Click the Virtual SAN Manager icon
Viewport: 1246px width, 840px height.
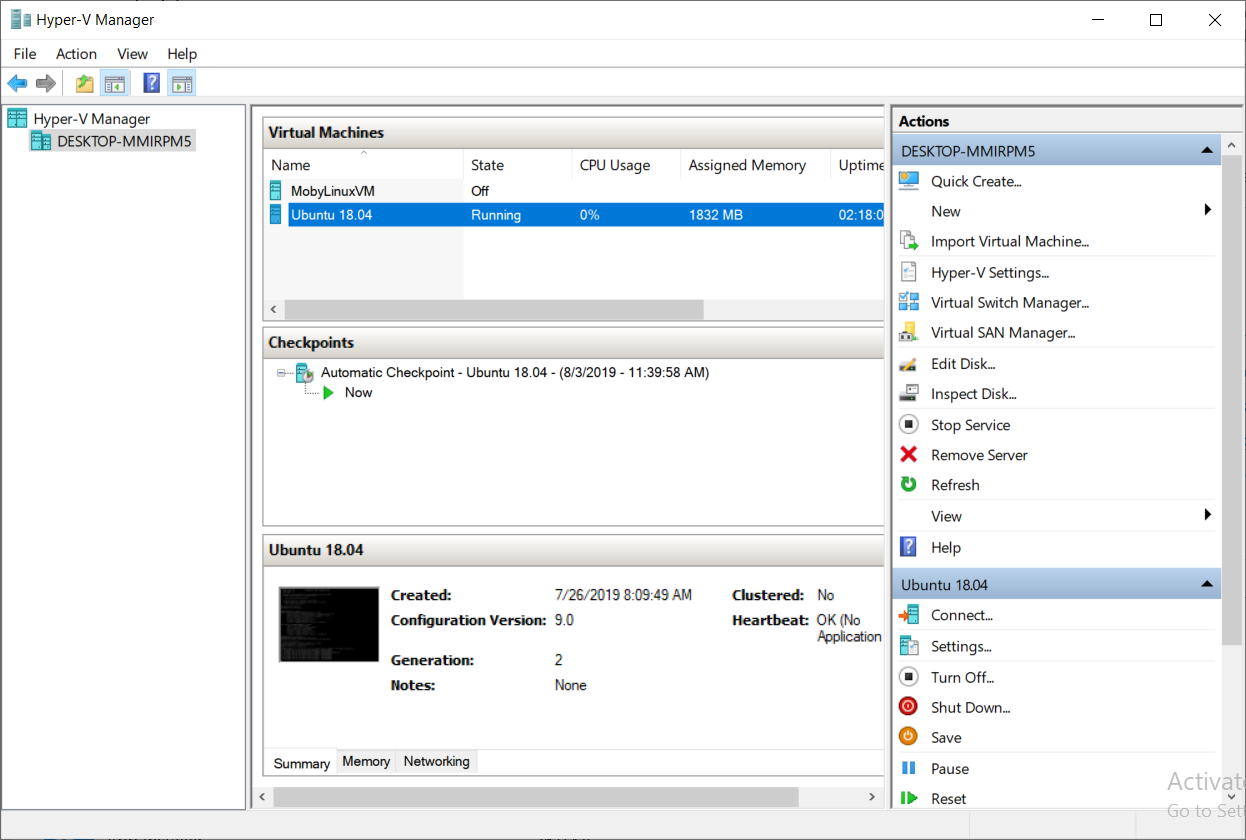(909, 332)
